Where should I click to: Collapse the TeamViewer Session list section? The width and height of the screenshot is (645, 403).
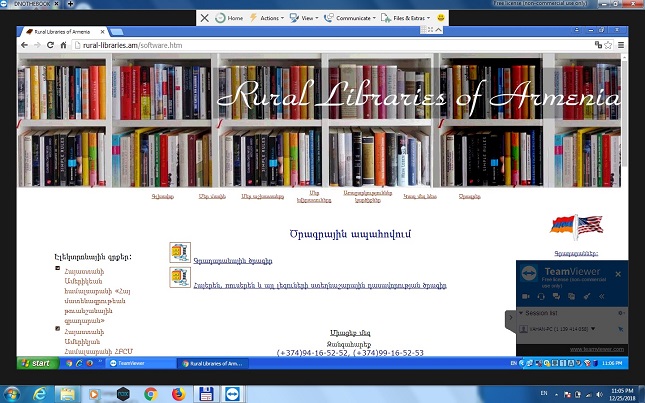point(520,312)
